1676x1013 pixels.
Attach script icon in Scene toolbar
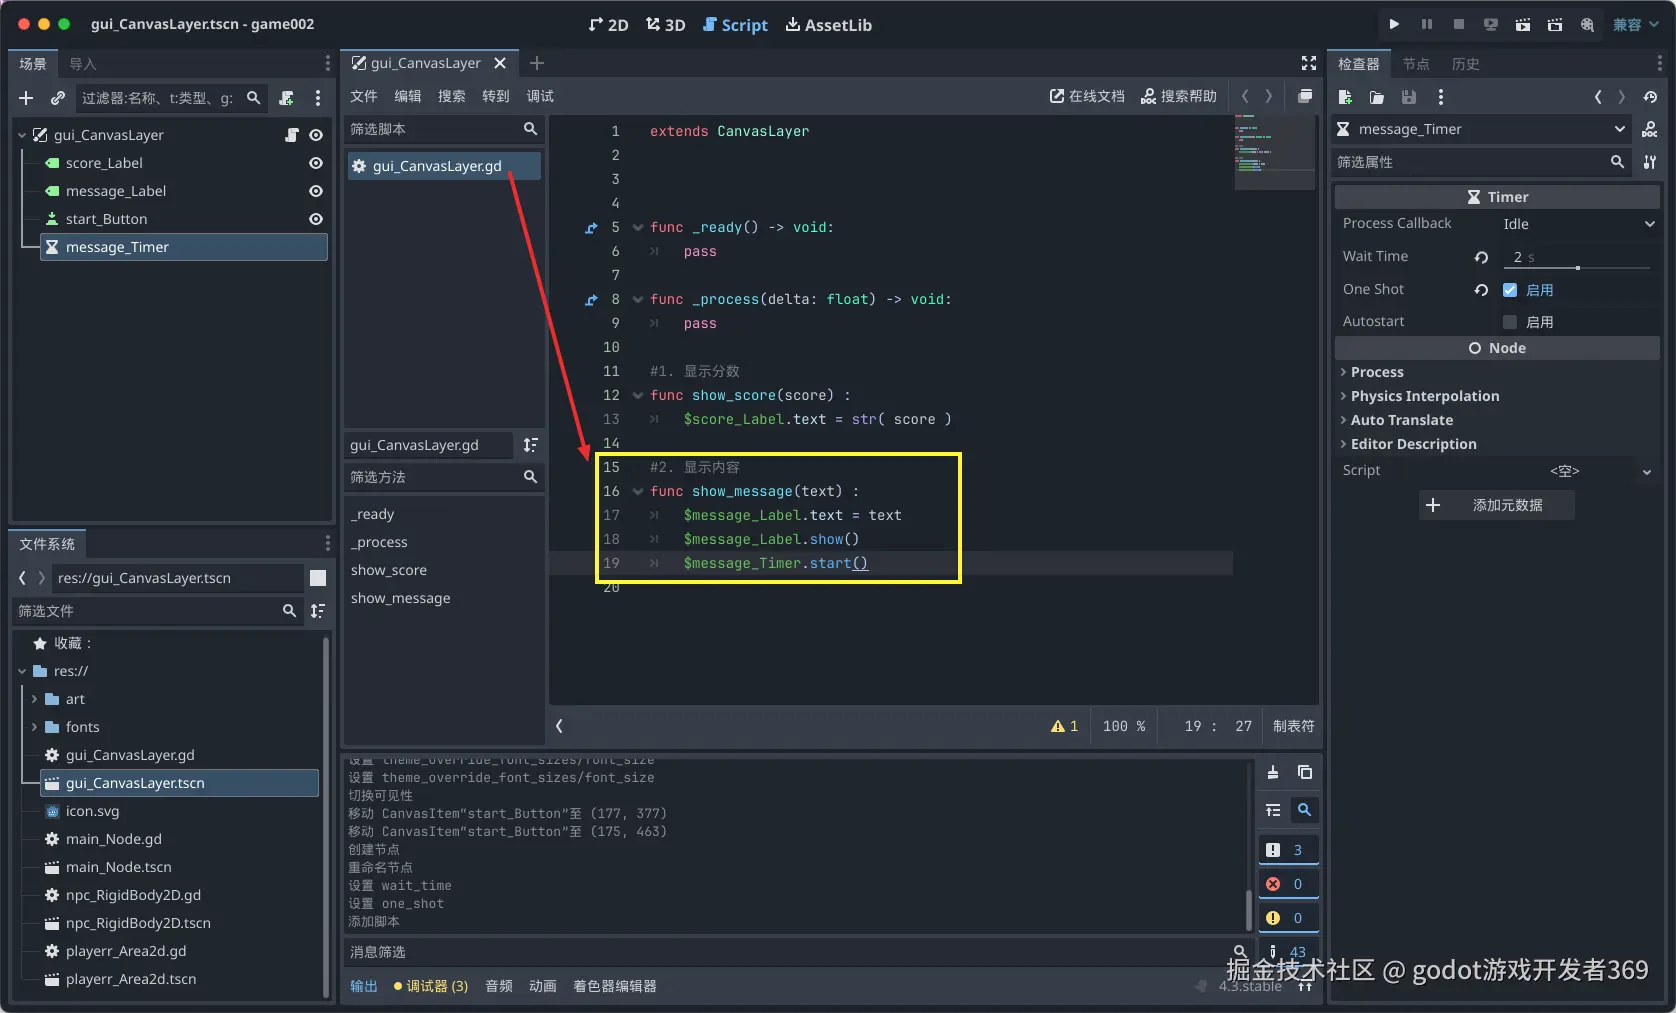point(287,98)
